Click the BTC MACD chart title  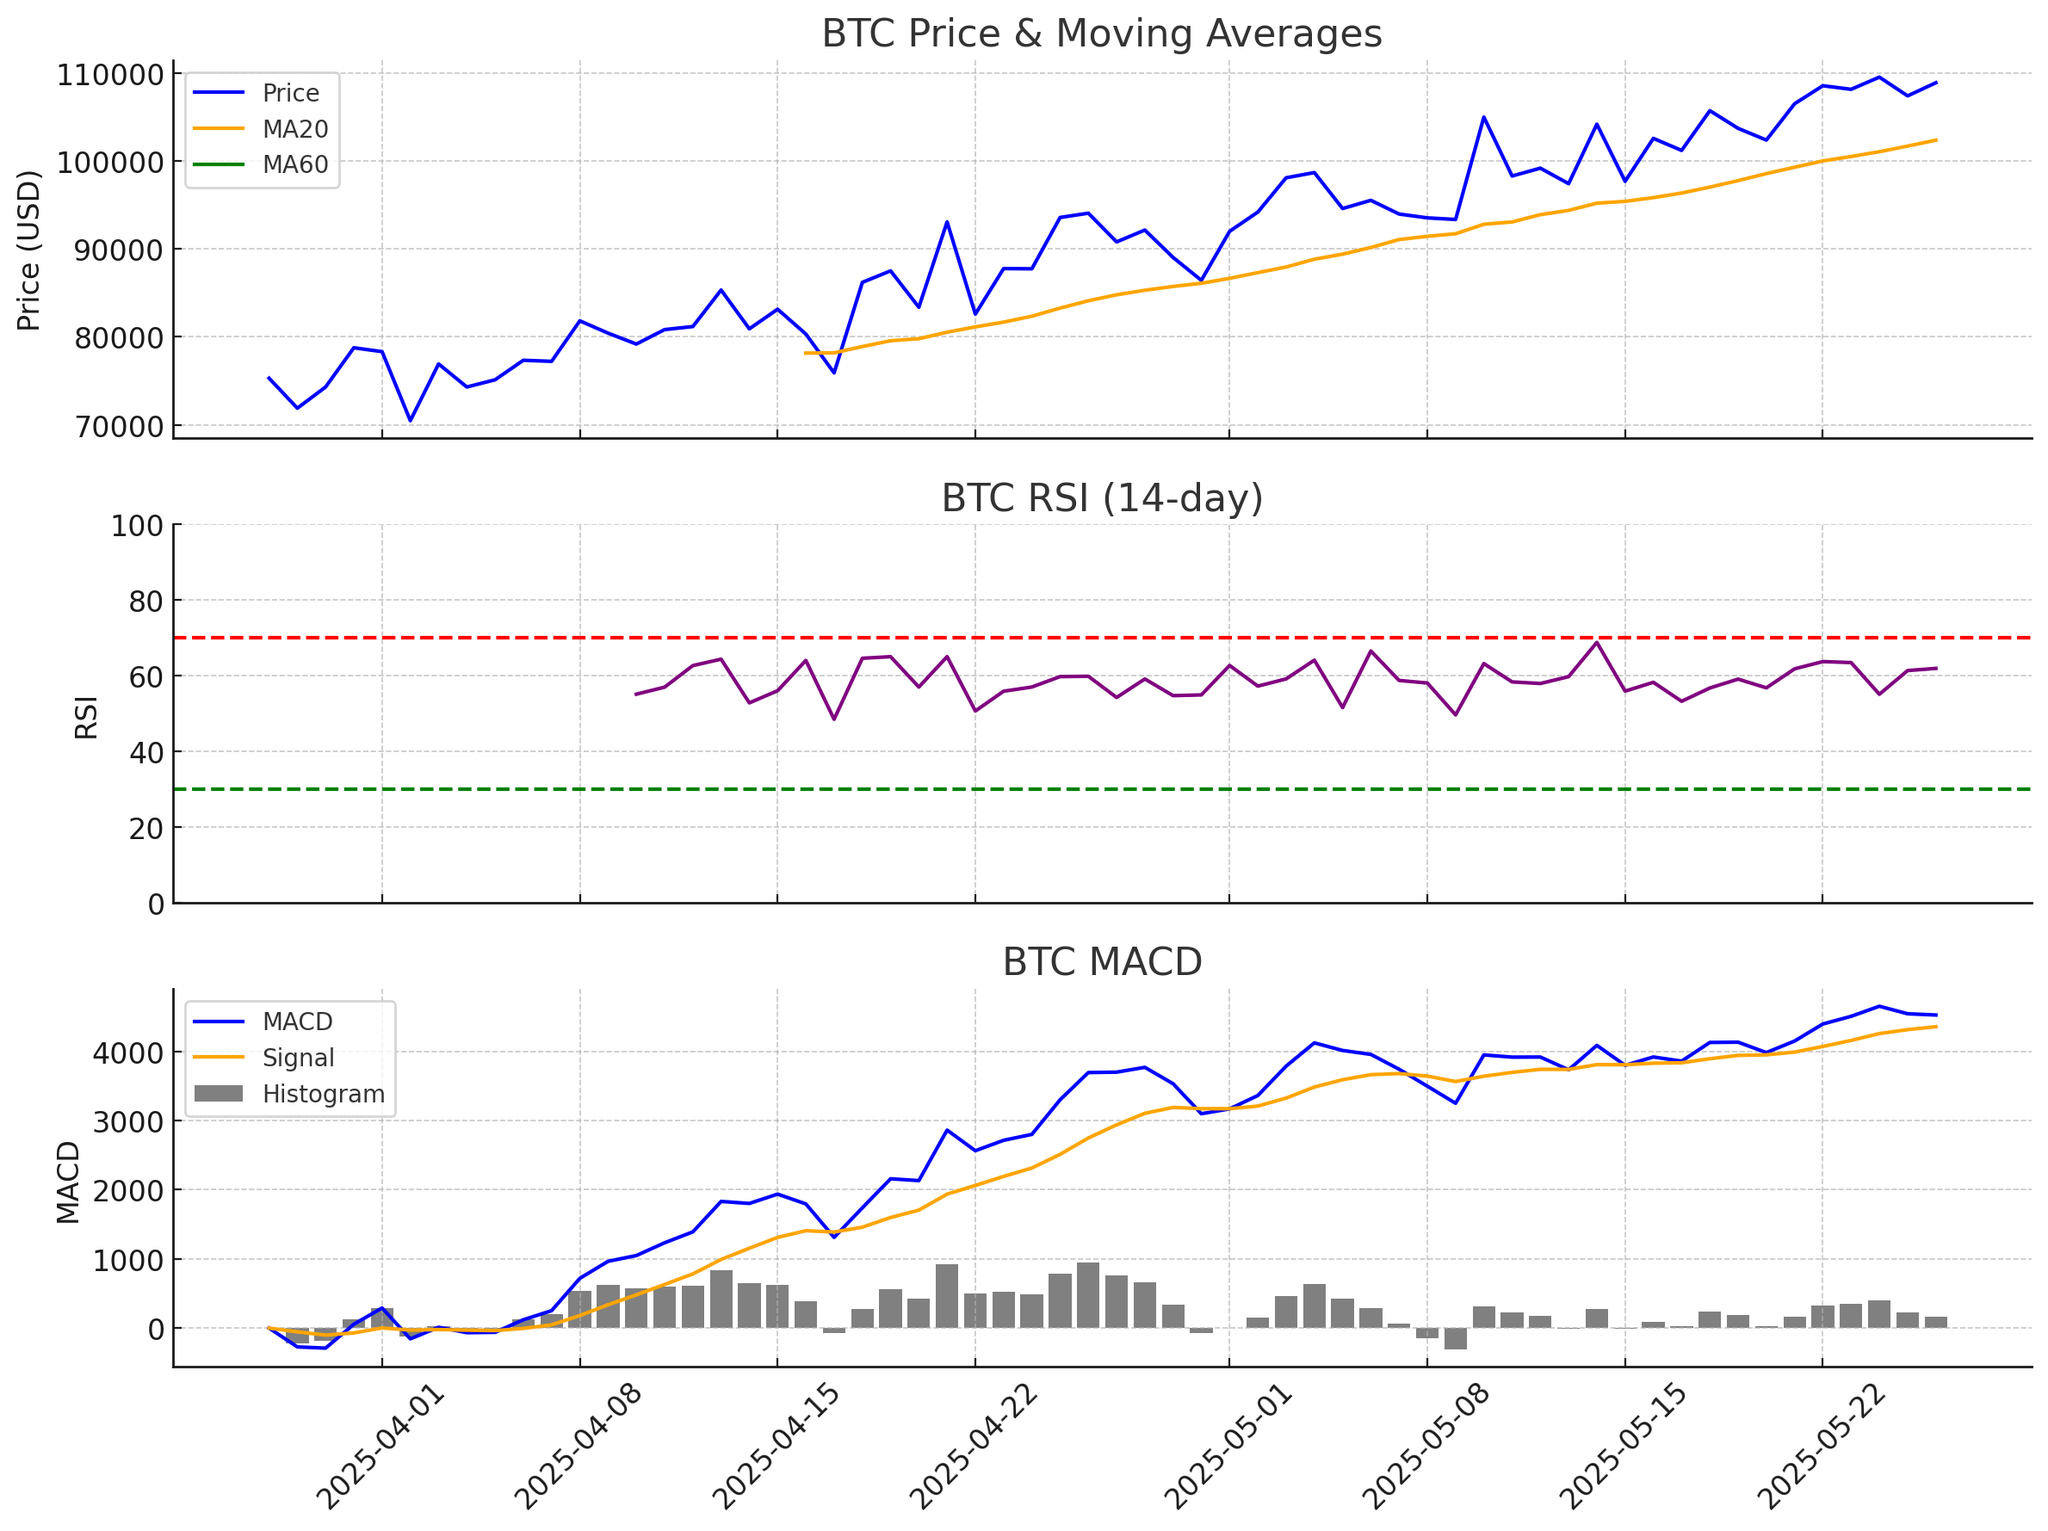pyautogui.click(x=1101, y=962)
